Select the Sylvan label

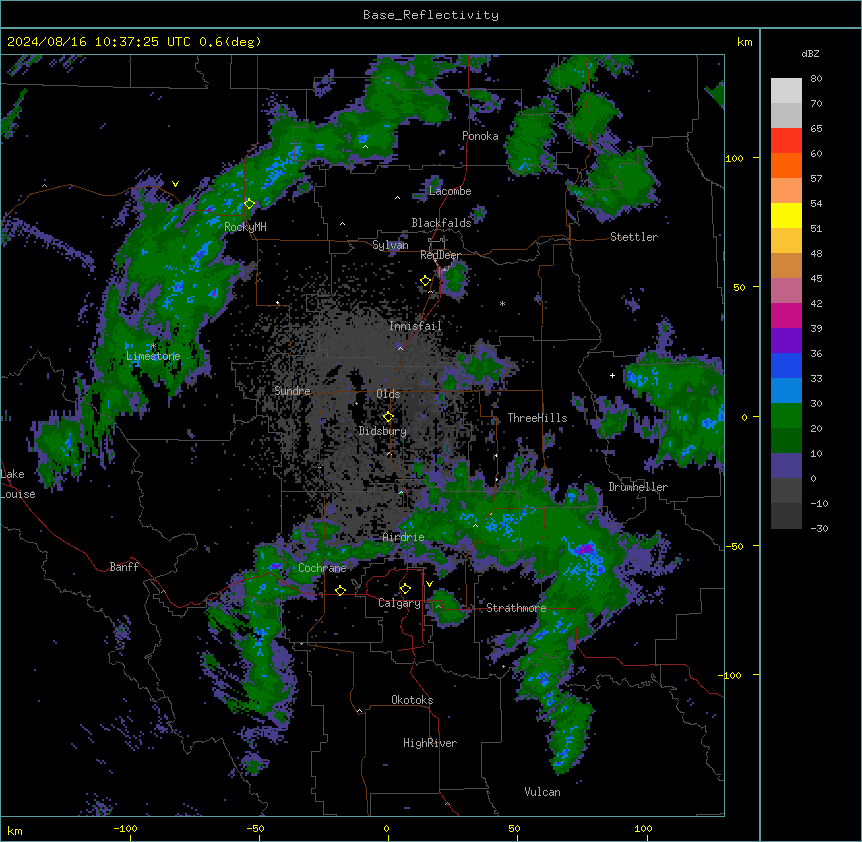point(390,245)
